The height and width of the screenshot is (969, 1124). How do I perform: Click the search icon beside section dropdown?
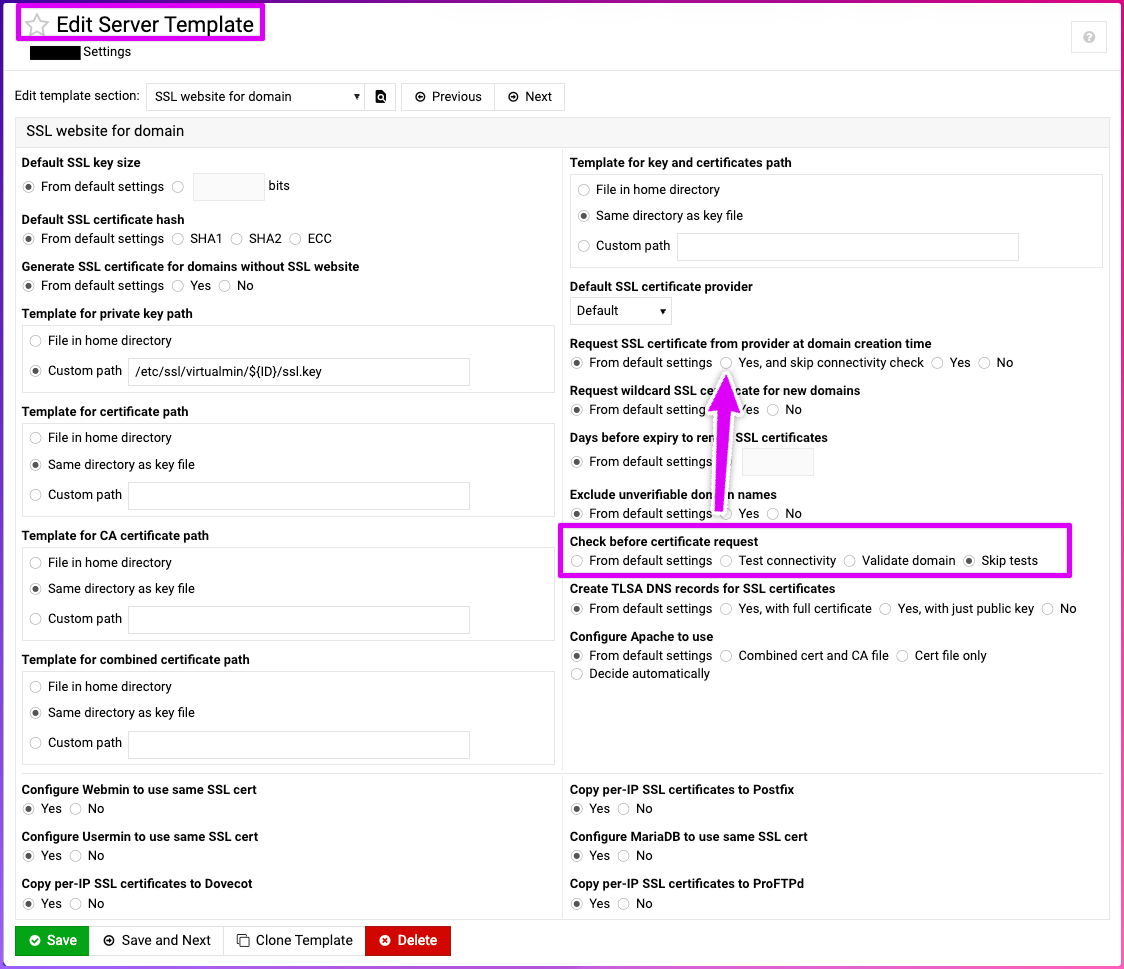[381, 97]
